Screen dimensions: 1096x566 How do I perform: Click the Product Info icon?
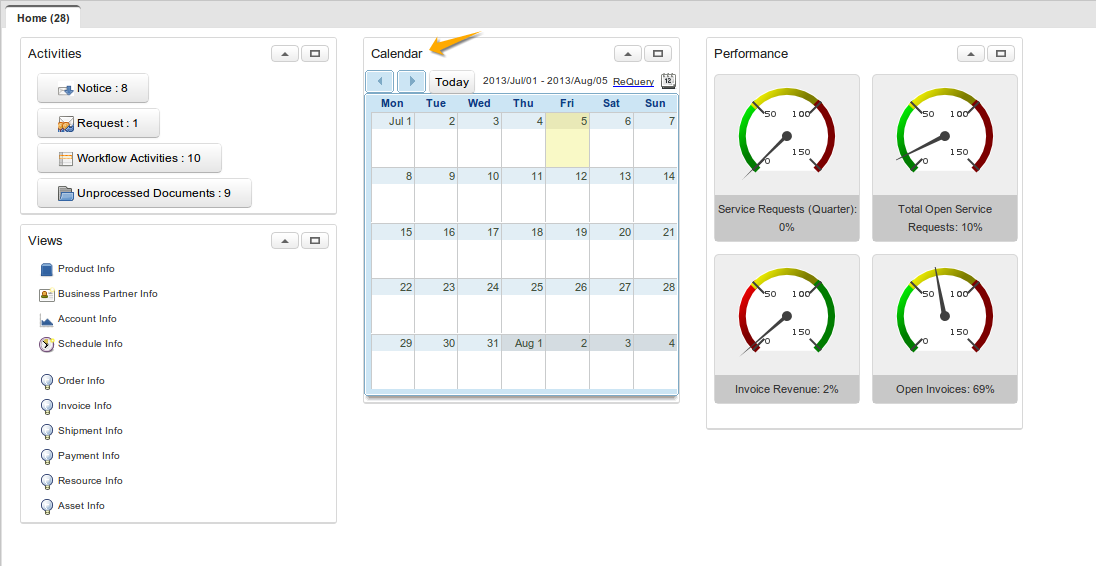(47, 269)
